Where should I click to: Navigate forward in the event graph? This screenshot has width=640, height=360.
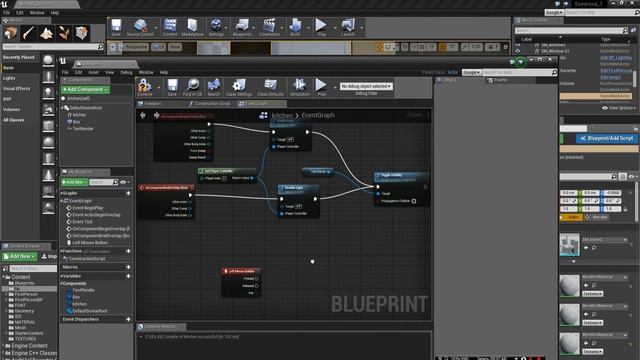coord(156,116)
